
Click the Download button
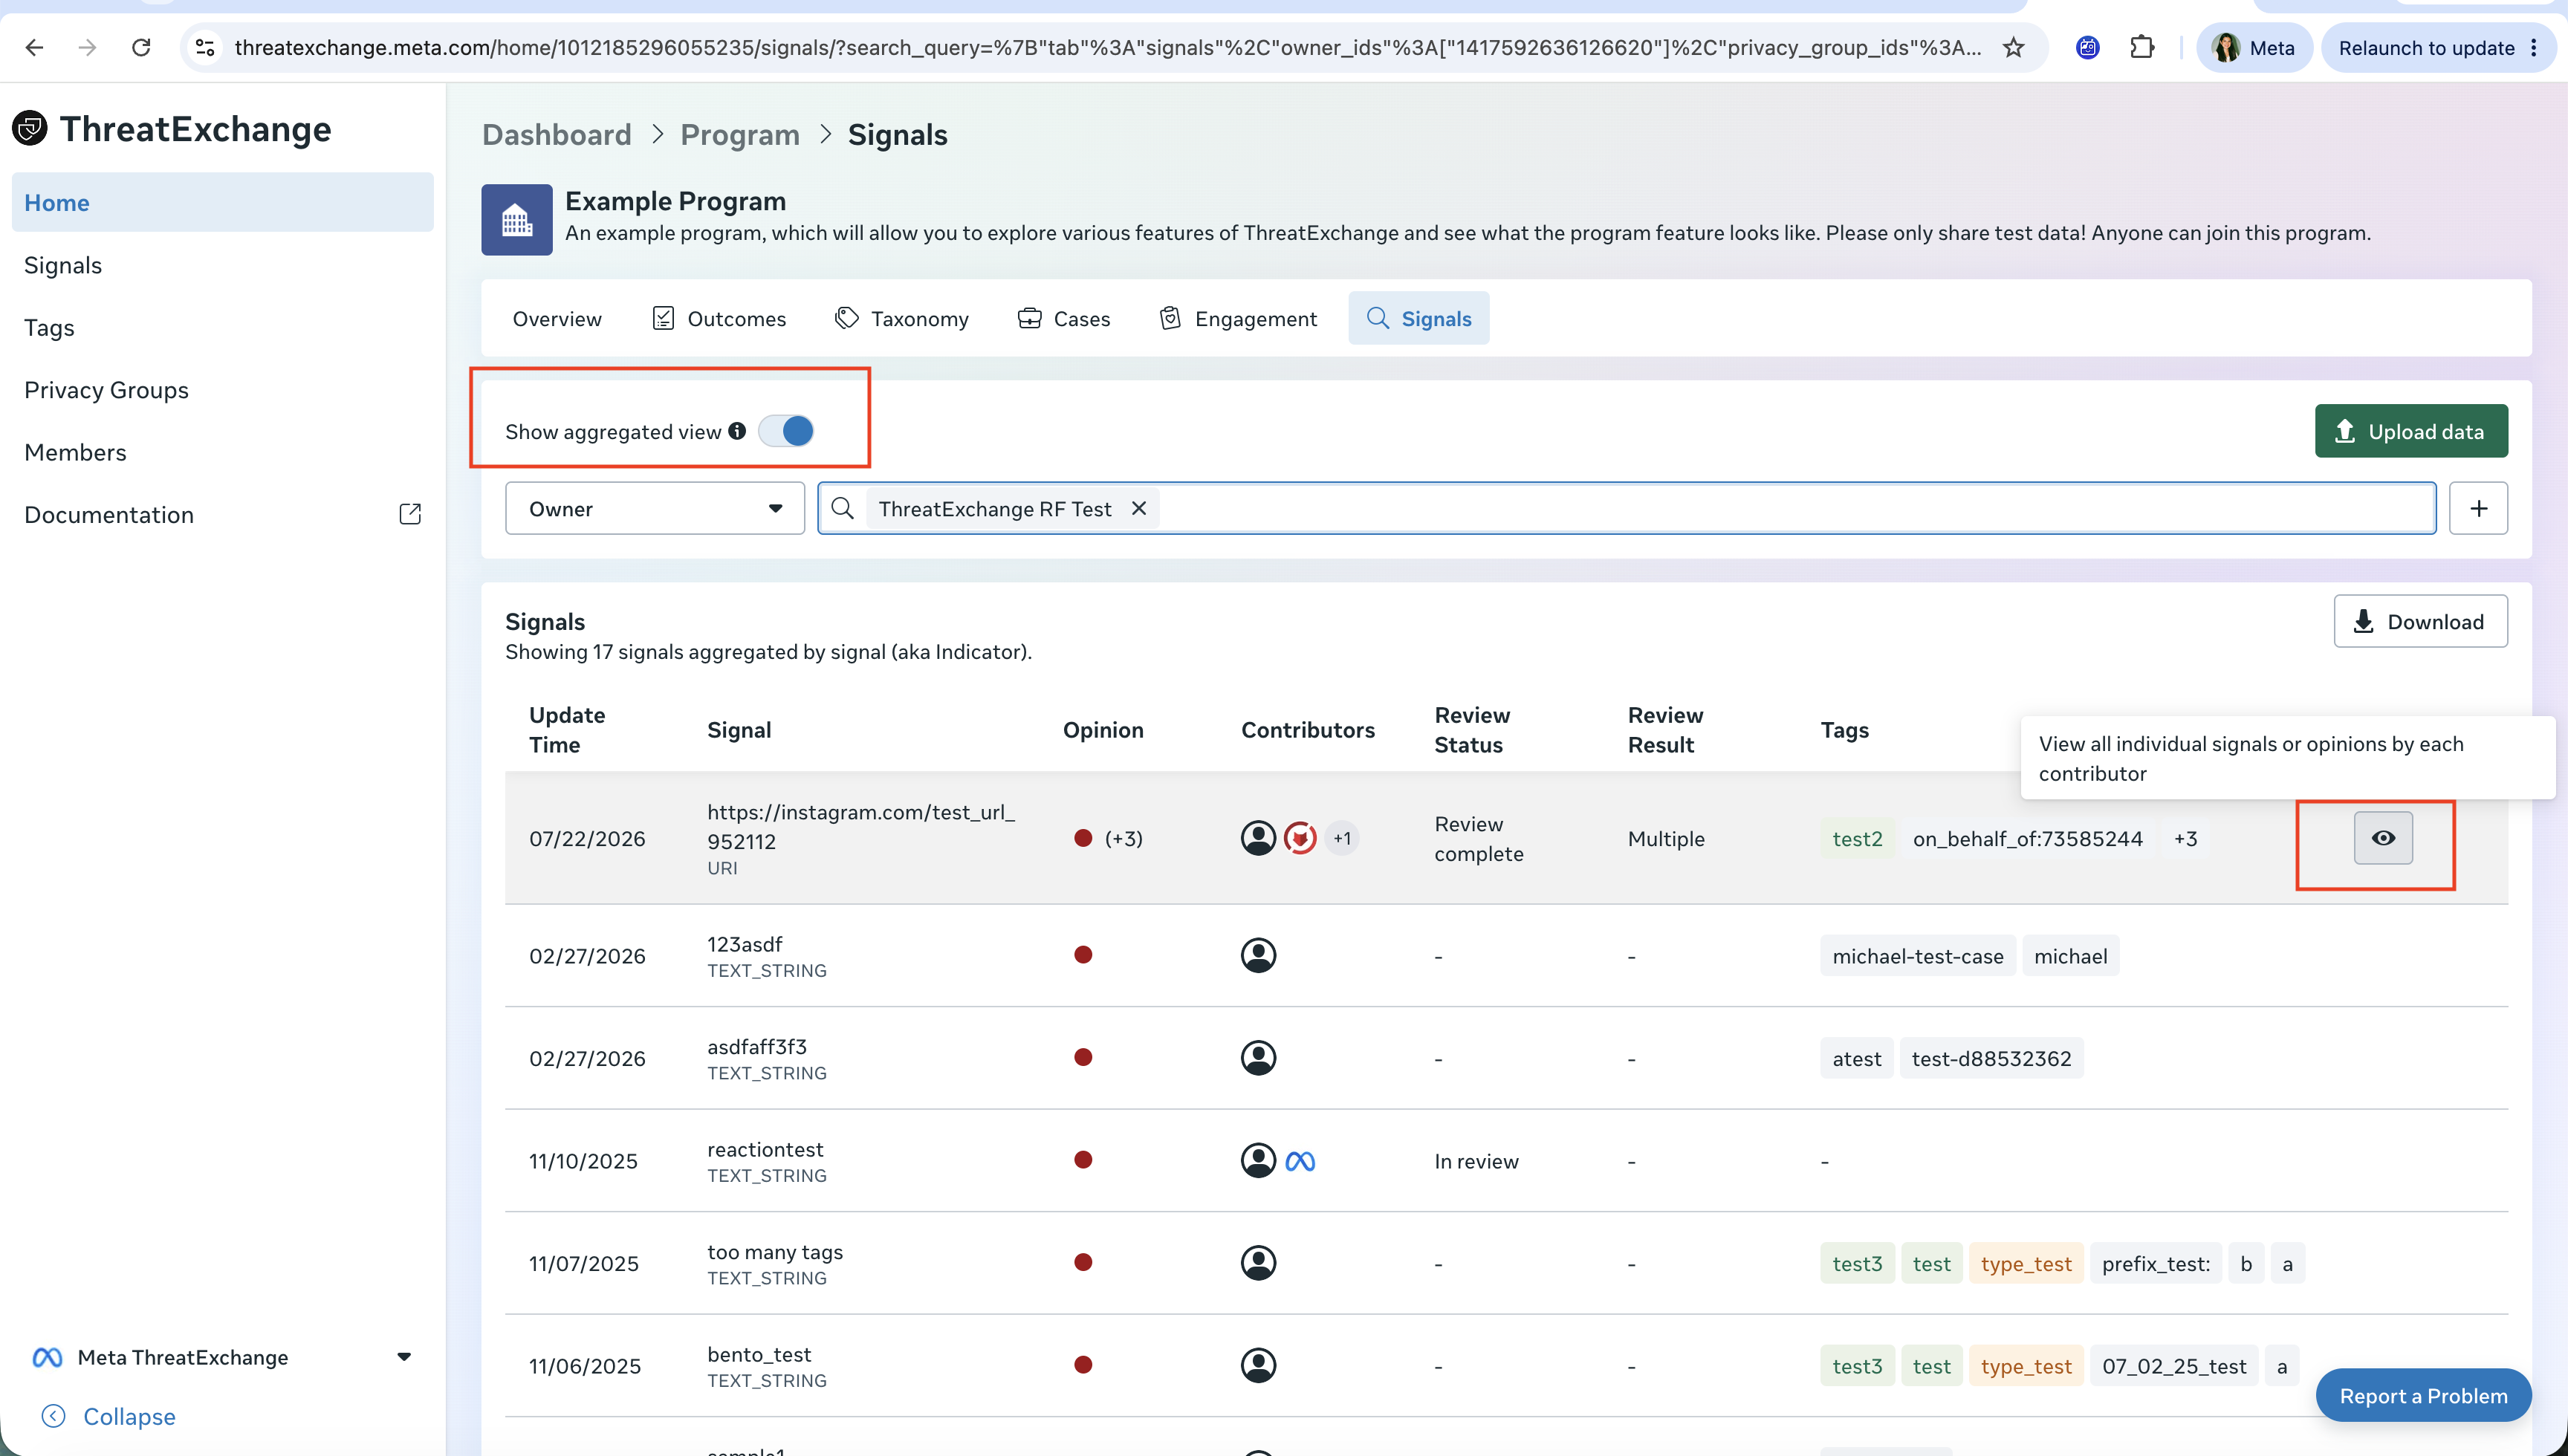point(2421,621)
